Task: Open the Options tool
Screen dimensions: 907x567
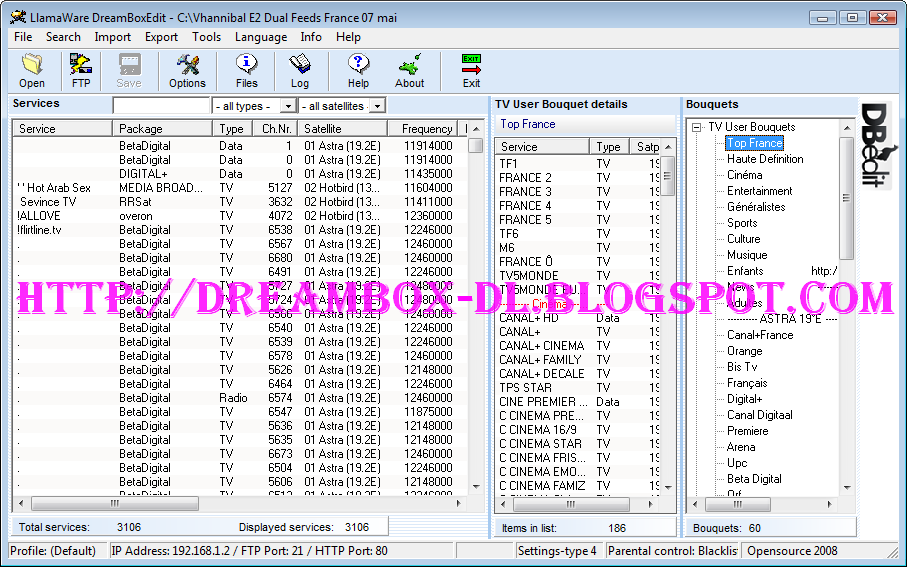Action: point(187,71)
